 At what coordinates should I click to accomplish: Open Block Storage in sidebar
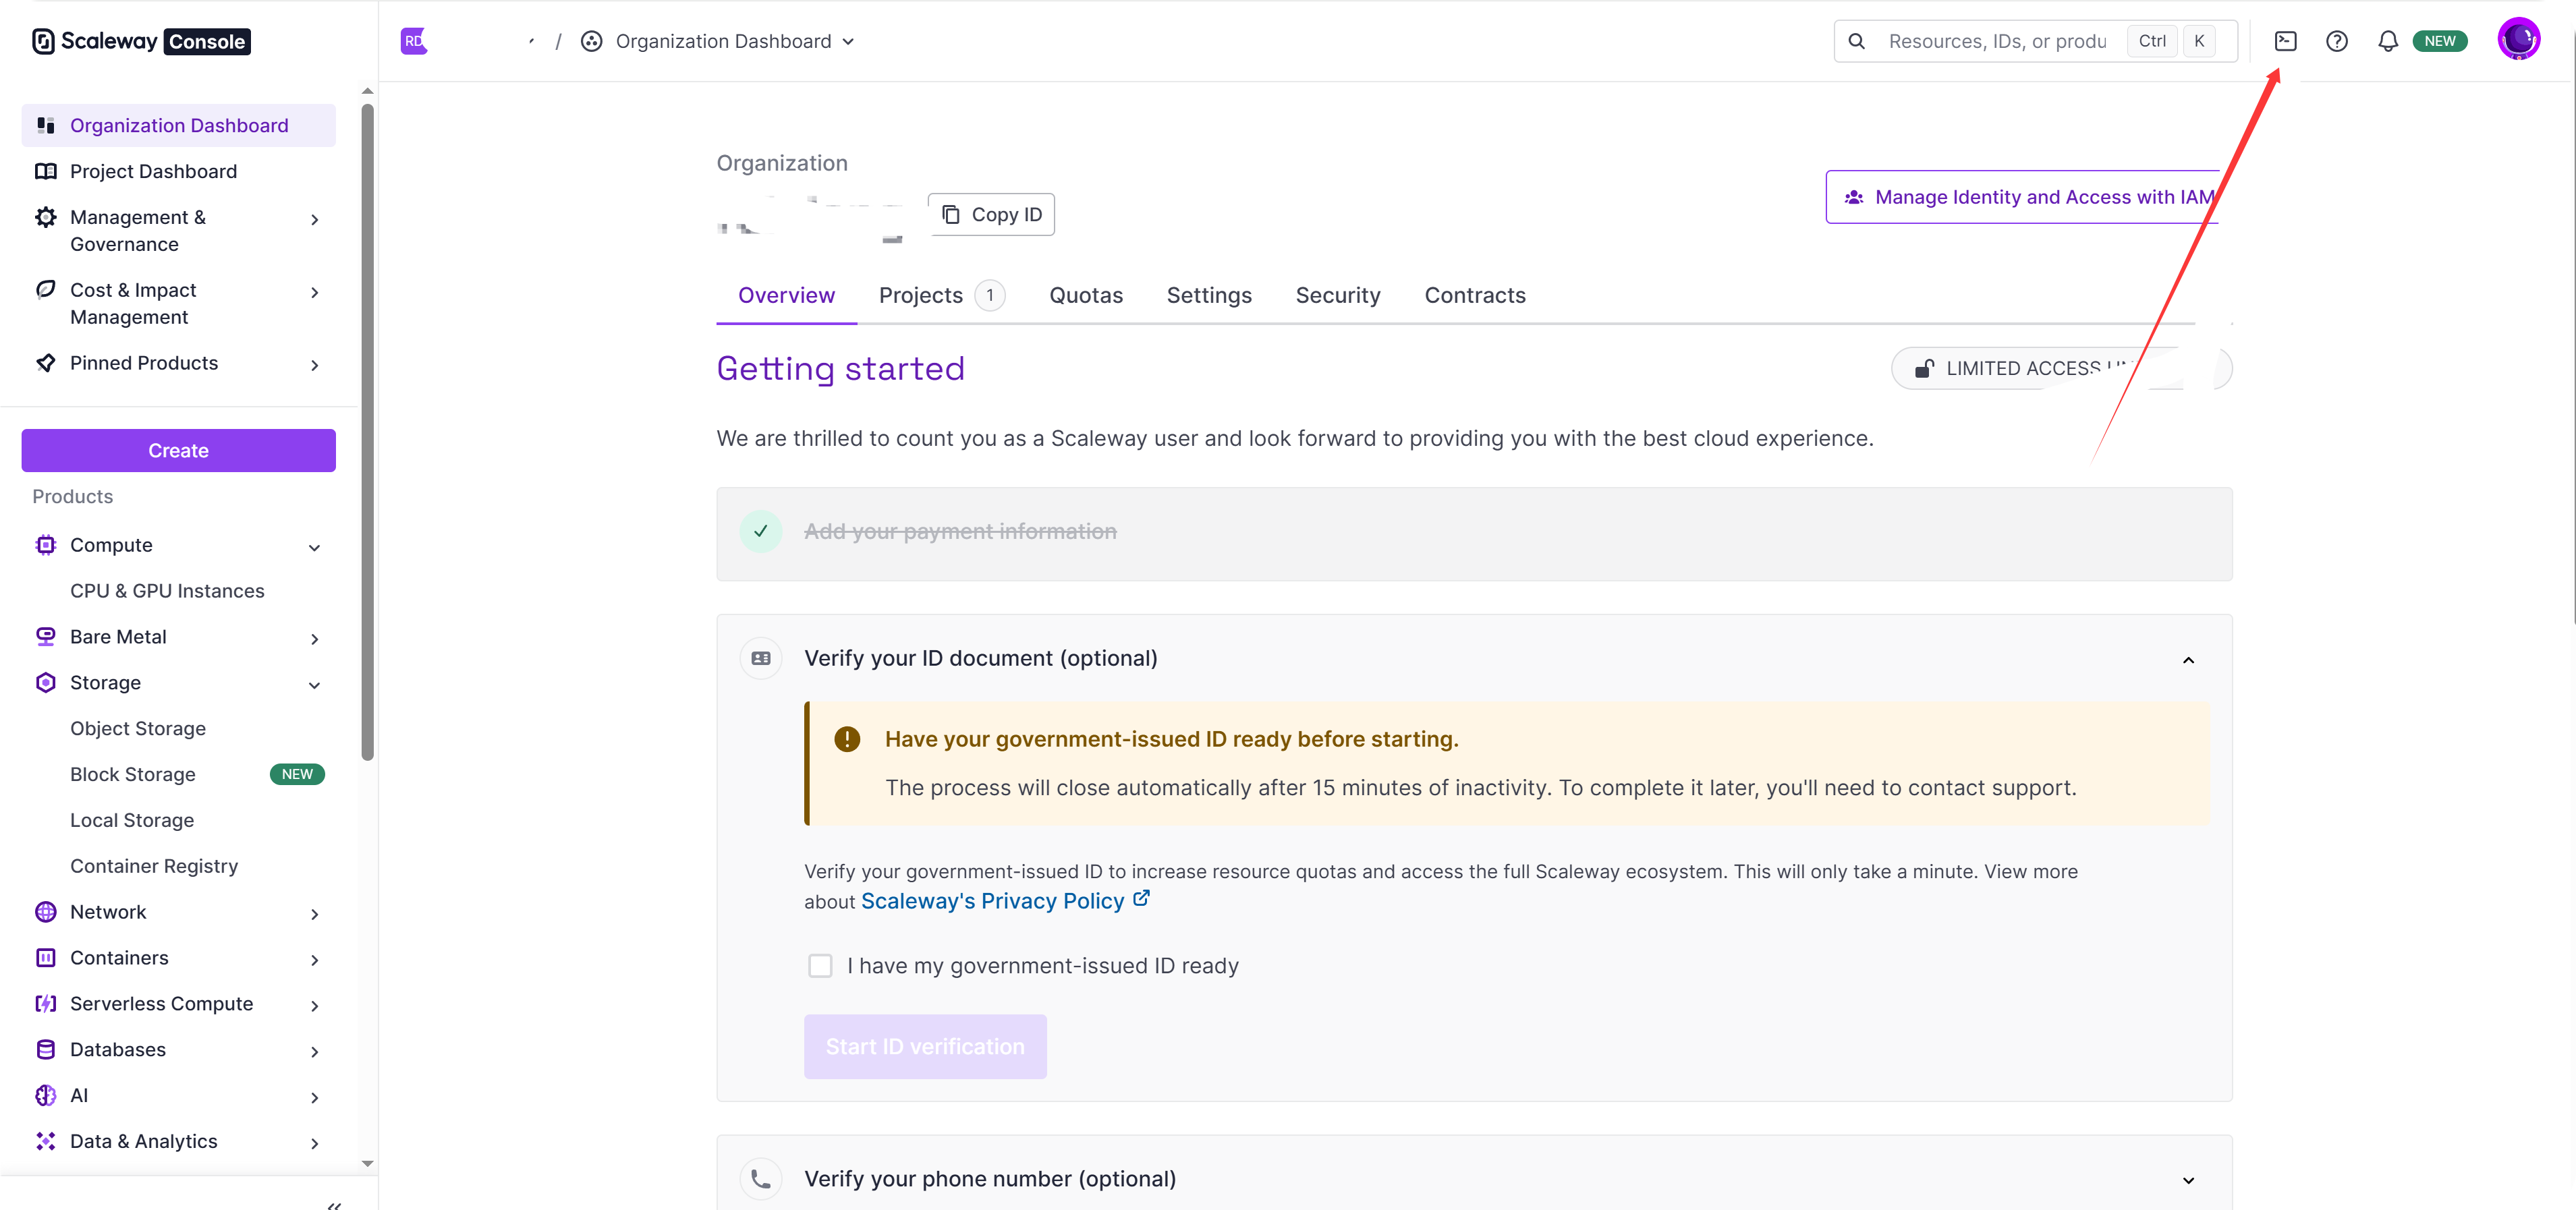[133, 775]
